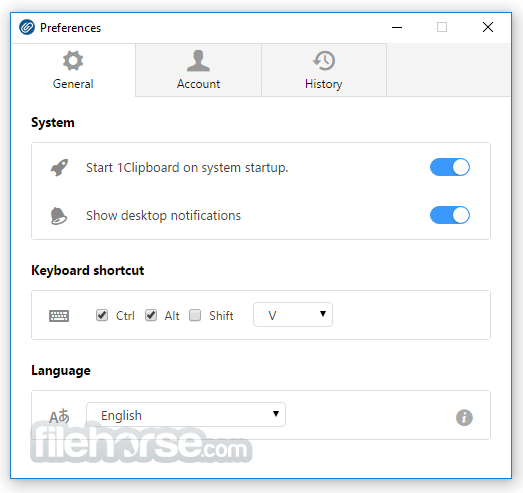
Task: Click the notification bell icon
Action: pos(59,216)
